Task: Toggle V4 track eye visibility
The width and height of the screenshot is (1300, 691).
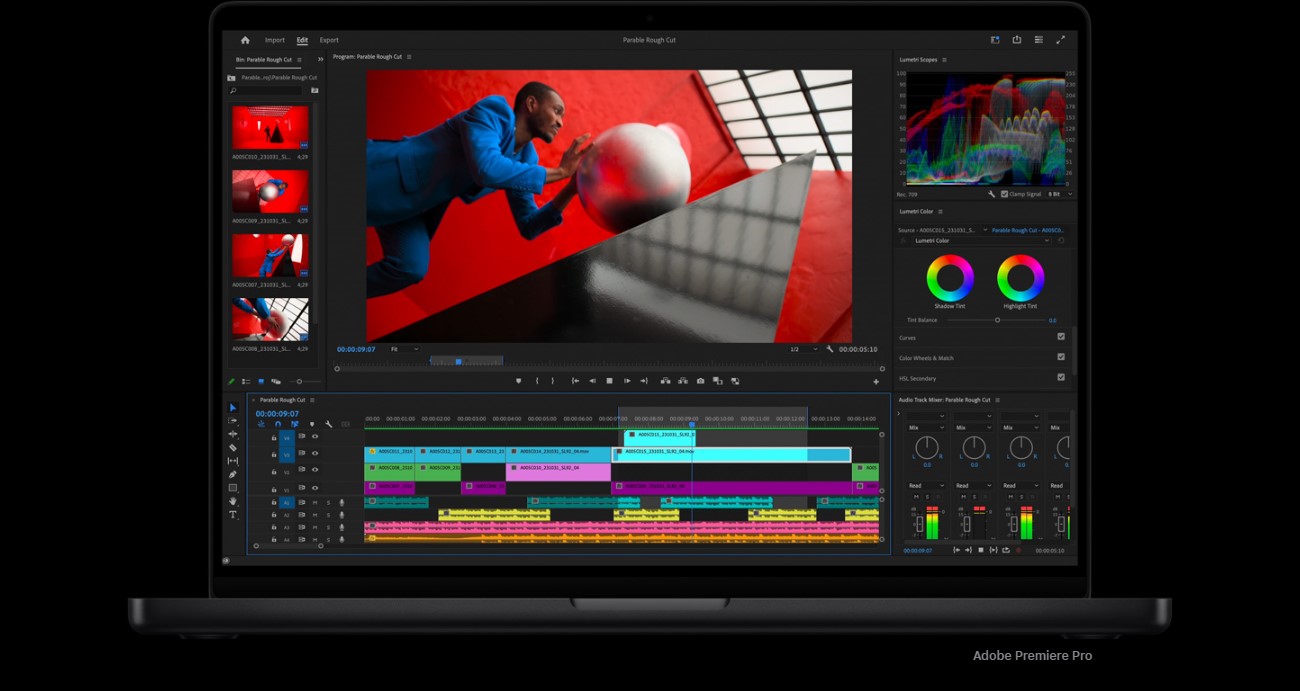Action: 315,436
